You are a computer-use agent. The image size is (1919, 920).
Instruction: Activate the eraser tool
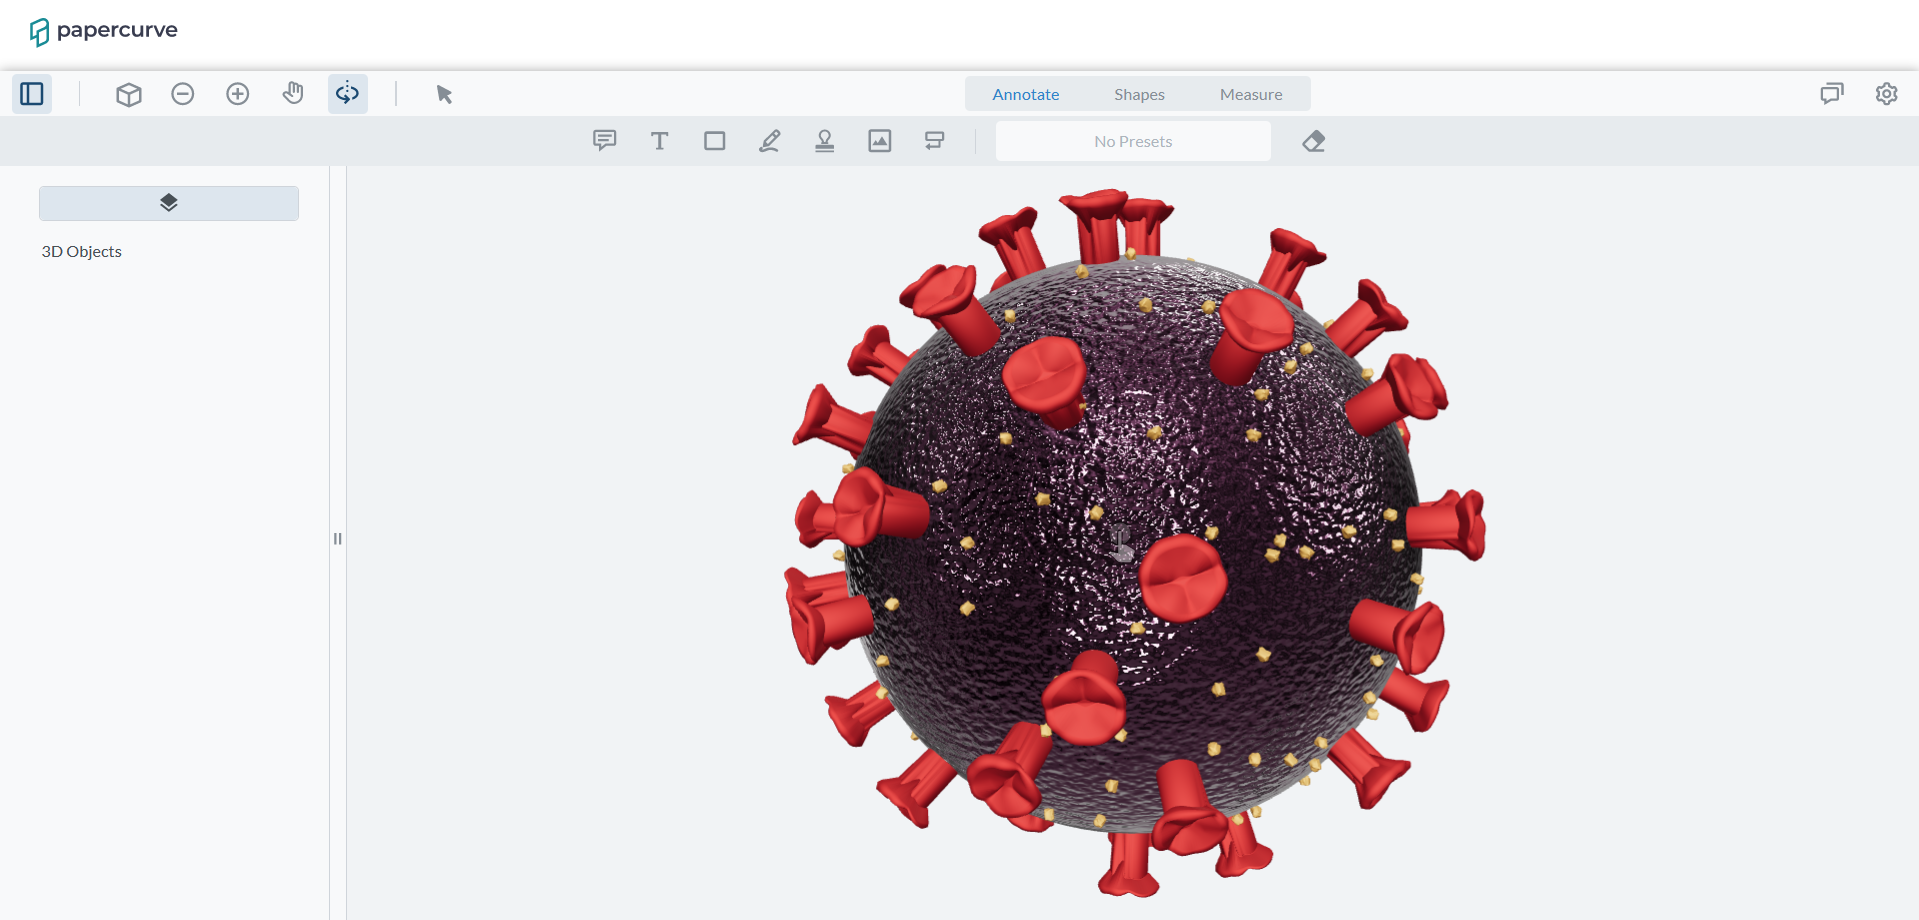[x=1312, y=140]
